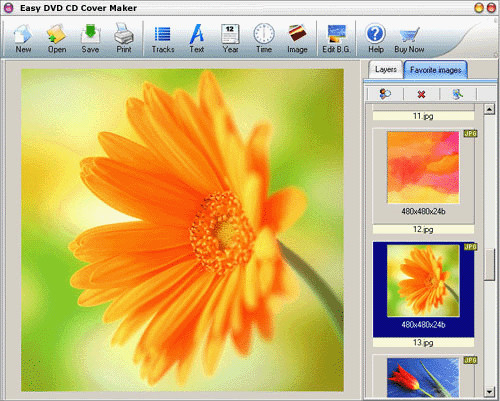500x401 pixels.
Task: Open Help from the toolbar
Action: (x=376, y=38)
